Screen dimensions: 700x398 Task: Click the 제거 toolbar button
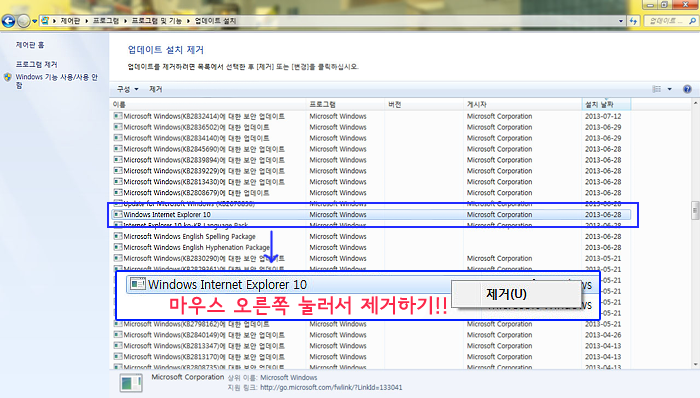click(155, 89)
